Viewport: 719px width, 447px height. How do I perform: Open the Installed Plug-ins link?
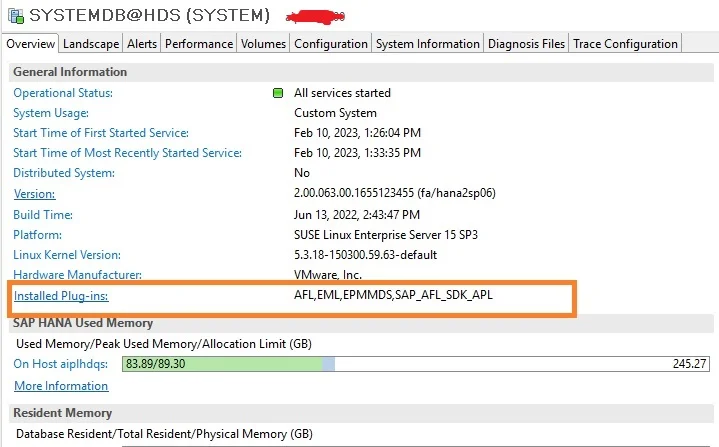tap(61, 296)
